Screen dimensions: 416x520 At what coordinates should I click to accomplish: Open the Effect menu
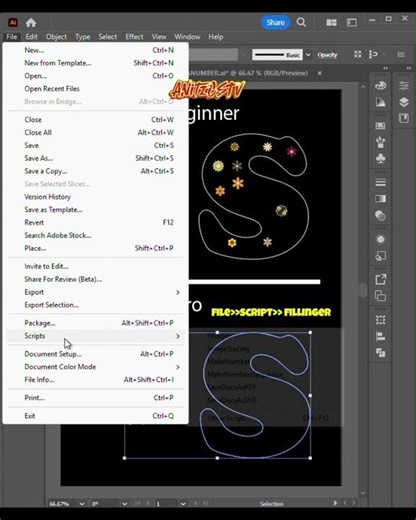[x=134, y=37]
